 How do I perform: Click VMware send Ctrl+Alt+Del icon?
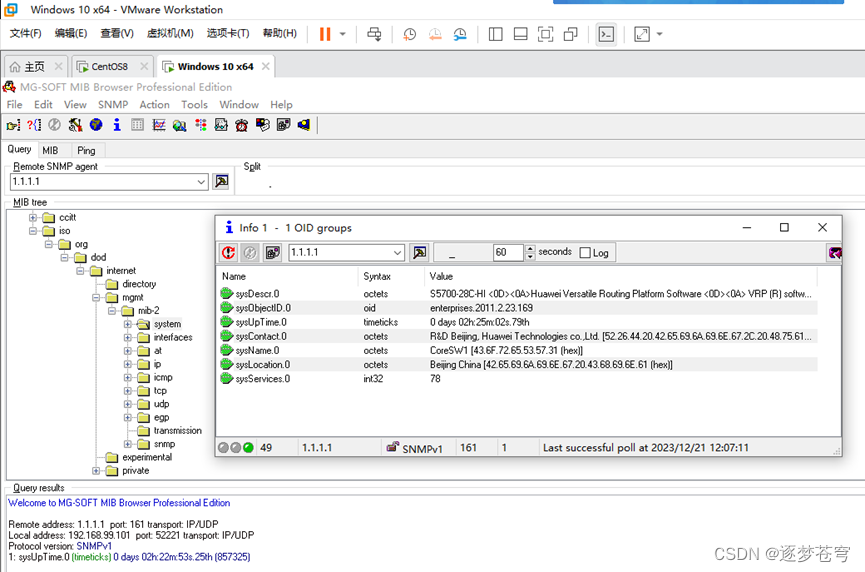(x=374, y=34)
